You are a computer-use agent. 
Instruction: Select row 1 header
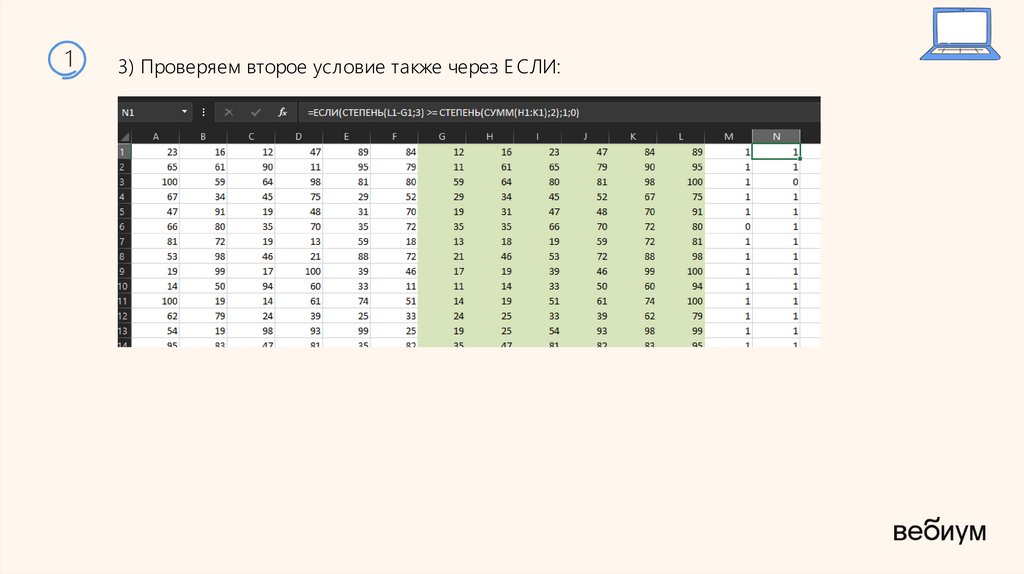(x=125, y=152)
